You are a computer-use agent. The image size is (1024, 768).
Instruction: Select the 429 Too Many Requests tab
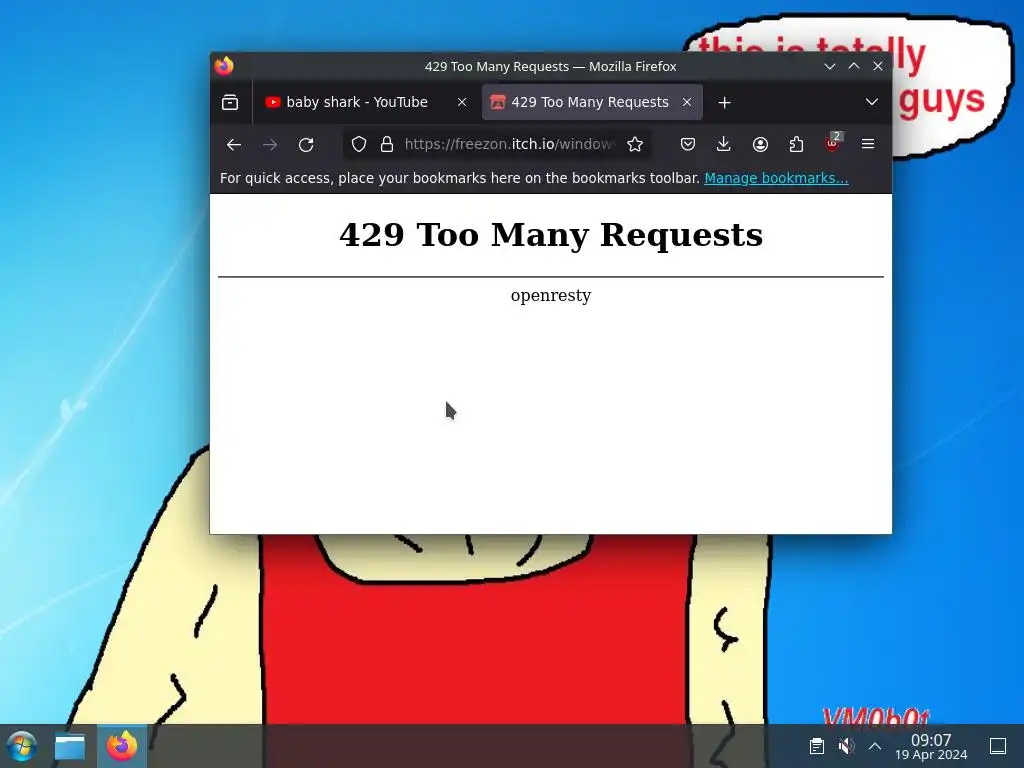point(592,103)
